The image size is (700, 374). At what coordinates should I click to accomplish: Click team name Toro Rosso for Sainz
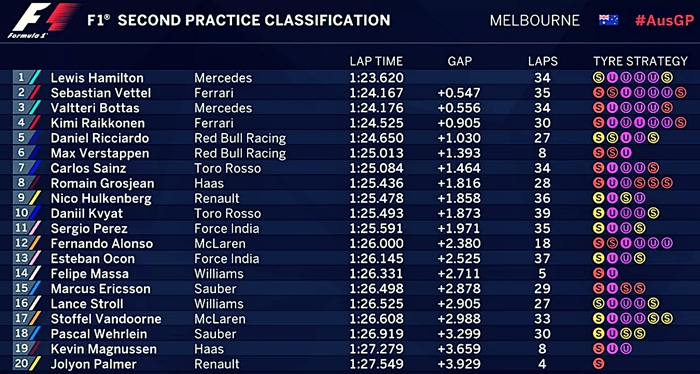point(228,168)
